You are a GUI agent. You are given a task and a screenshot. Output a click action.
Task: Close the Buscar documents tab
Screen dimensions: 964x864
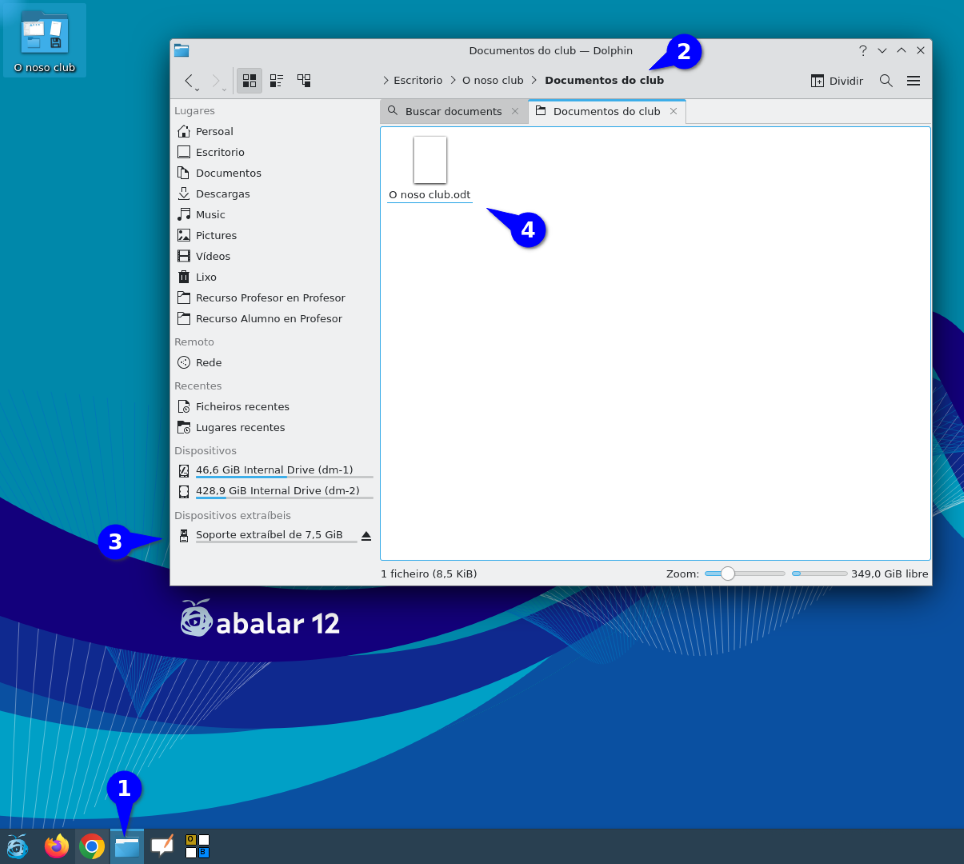(515, 111)
